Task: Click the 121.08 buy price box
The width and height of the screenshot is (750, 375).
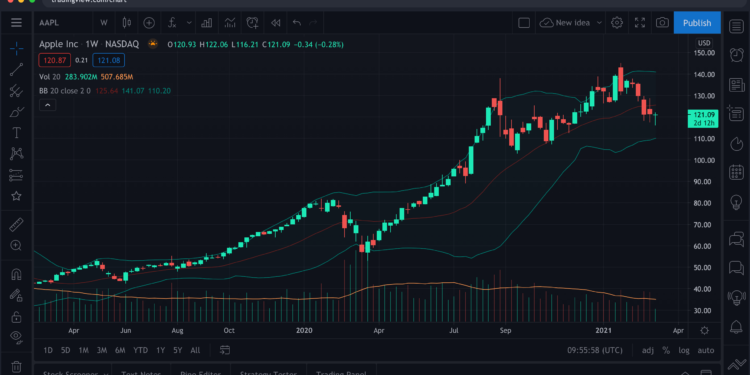Action: 109,60
